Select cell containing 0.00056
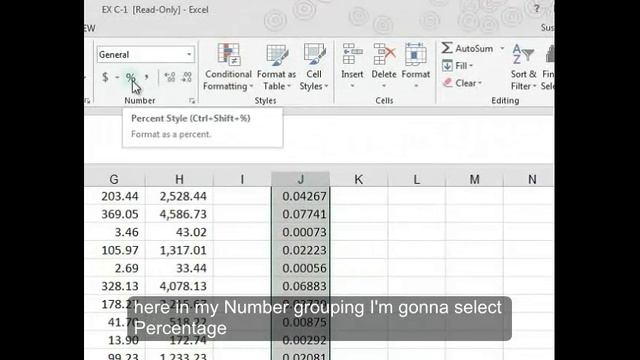The width and height of the screenshot is (640, 360). click(301, 268)
